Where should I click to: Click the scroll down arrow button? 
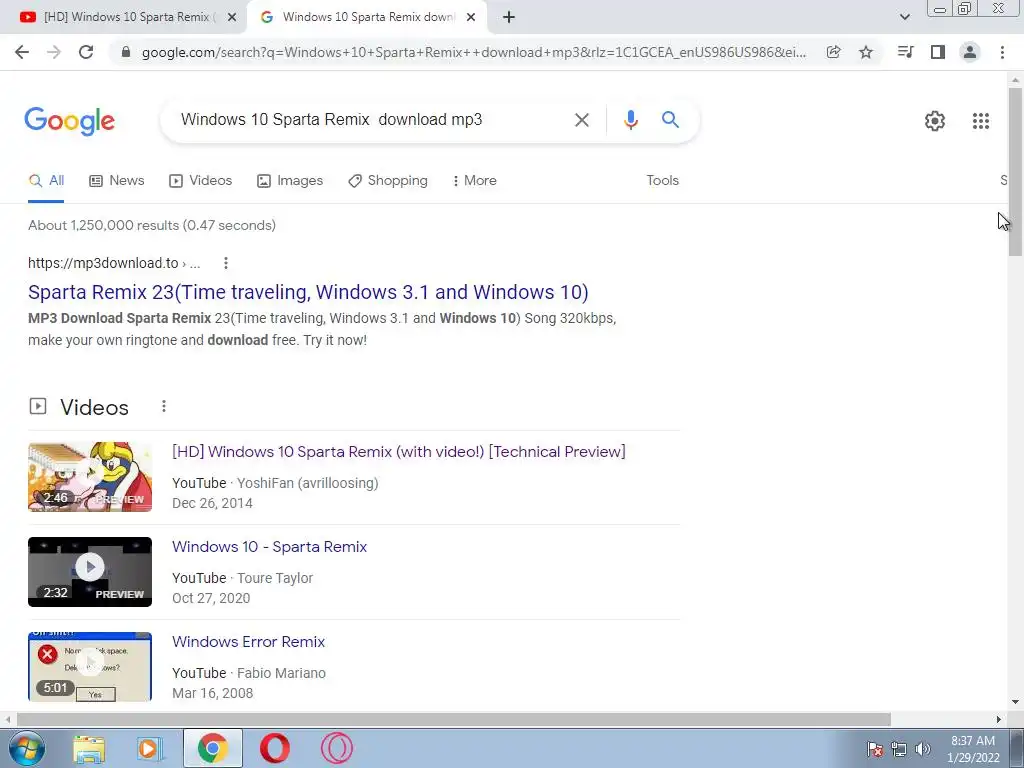(1015, 703)
